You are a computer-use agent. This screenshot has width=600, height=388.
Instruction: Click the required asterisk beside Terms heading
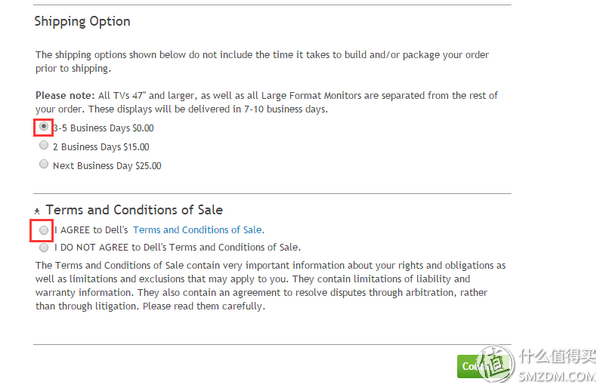[37, 211]
